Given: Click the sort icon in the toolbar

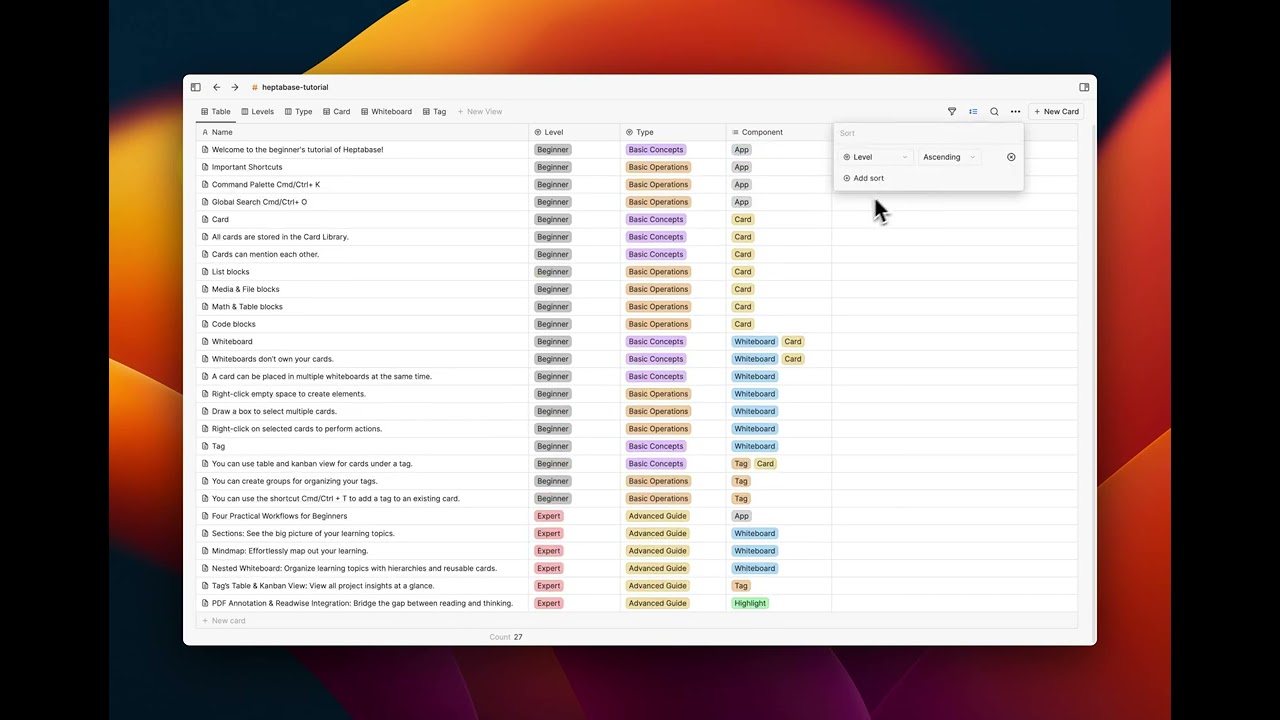Looking at the screenshot, I should pyautogui.click(x=973, y=112).
